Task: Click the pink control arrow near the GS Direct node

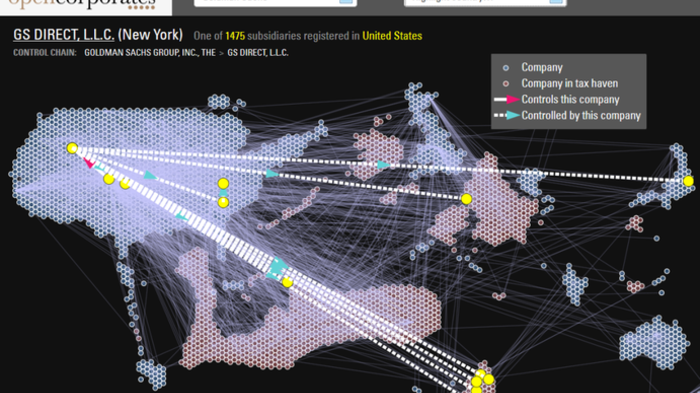Action: (x=90, y=163)
